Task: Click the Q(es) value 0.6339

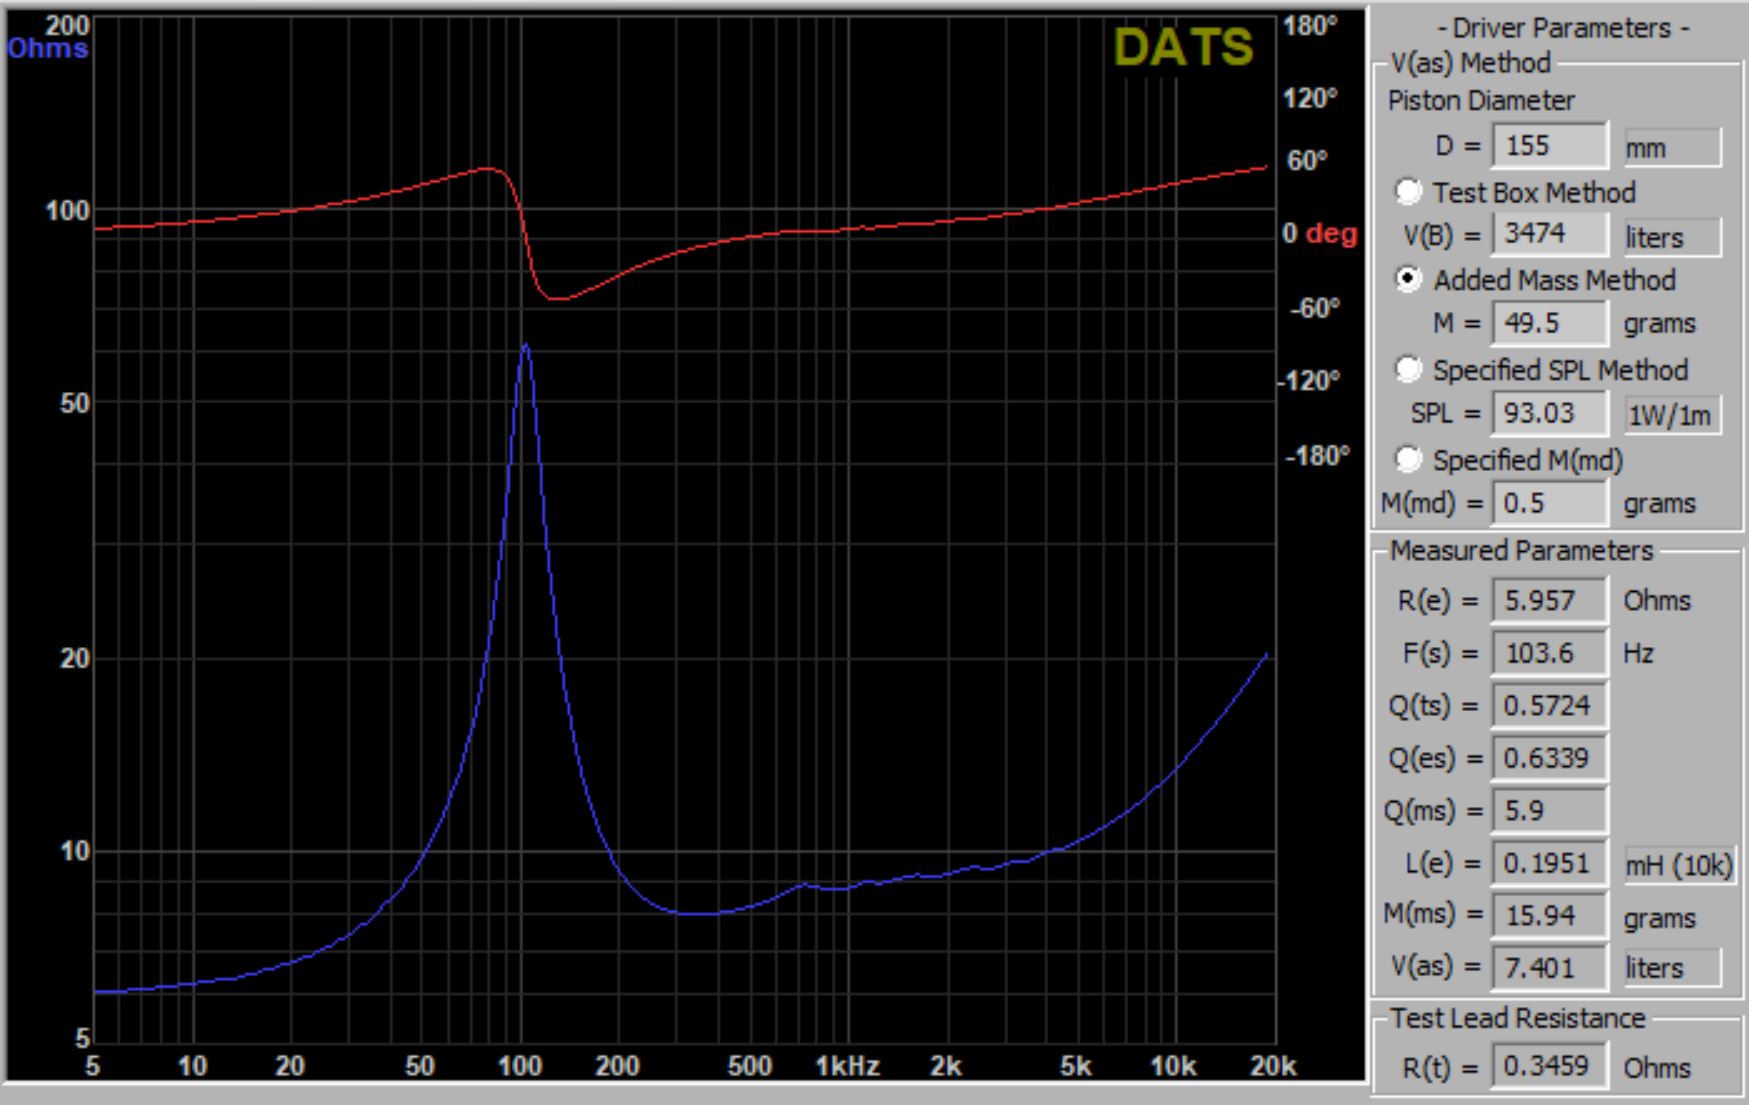Action: pos(1550,758)
